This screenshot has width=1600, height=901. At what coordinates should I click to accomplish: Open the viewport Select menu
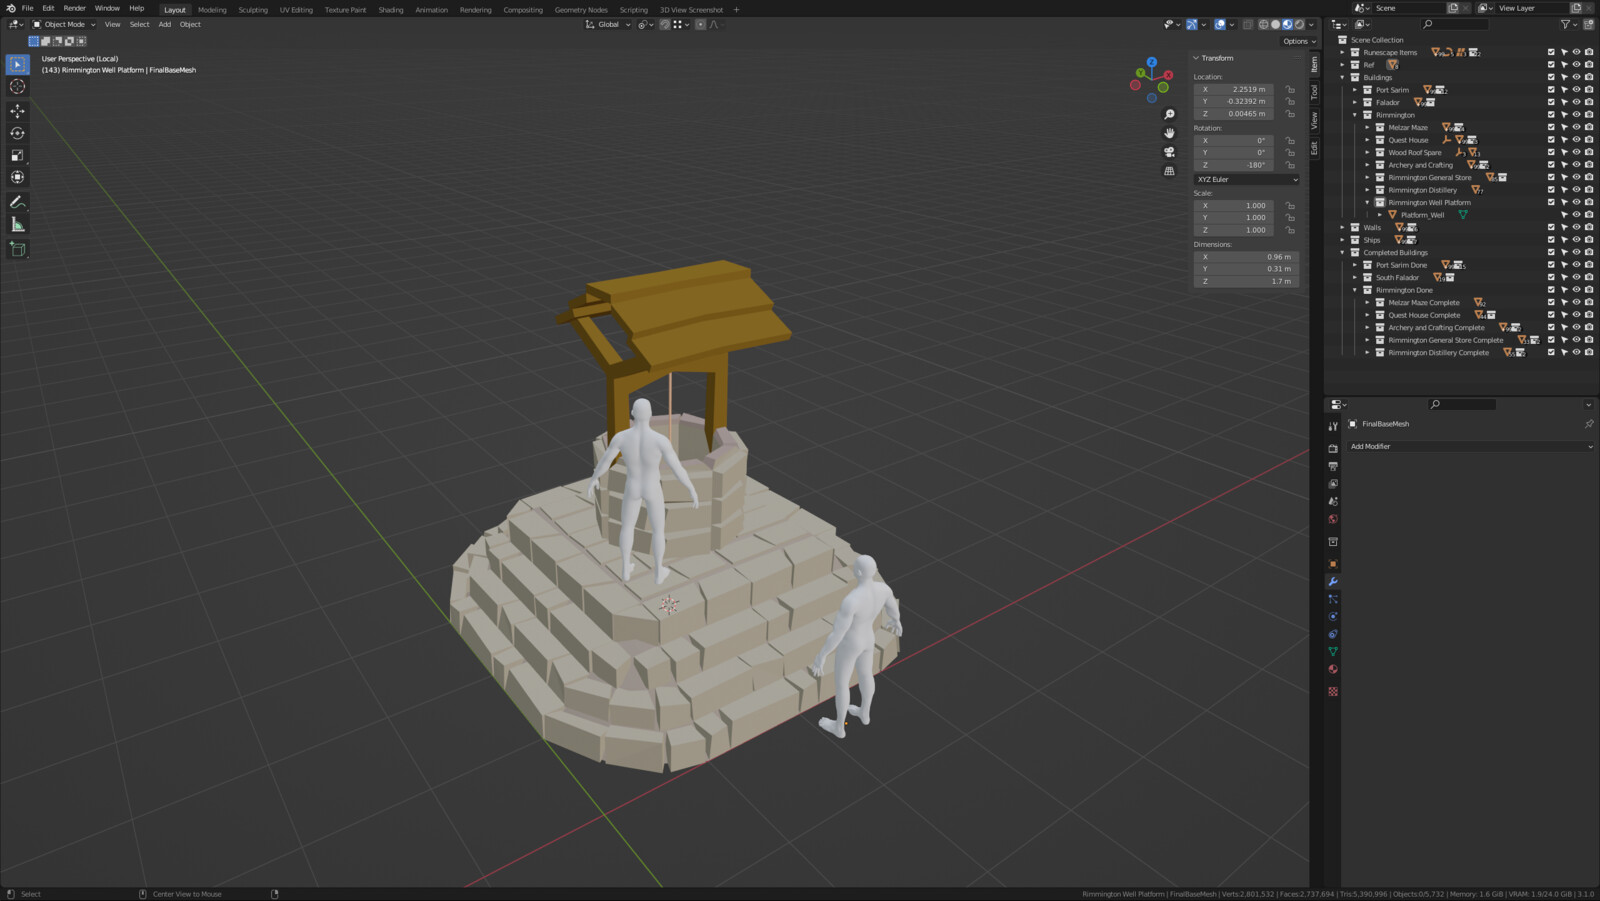(x=139, y=24)
